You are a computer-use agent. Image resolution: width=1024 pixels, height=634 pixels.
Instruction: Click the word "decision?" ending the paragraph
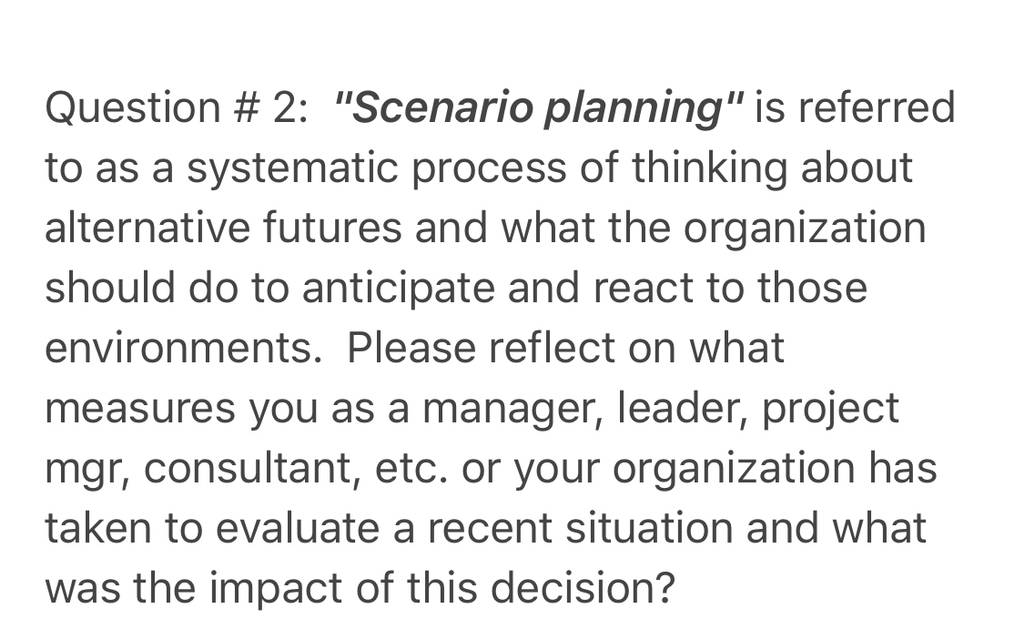click(x=582, y=588)
